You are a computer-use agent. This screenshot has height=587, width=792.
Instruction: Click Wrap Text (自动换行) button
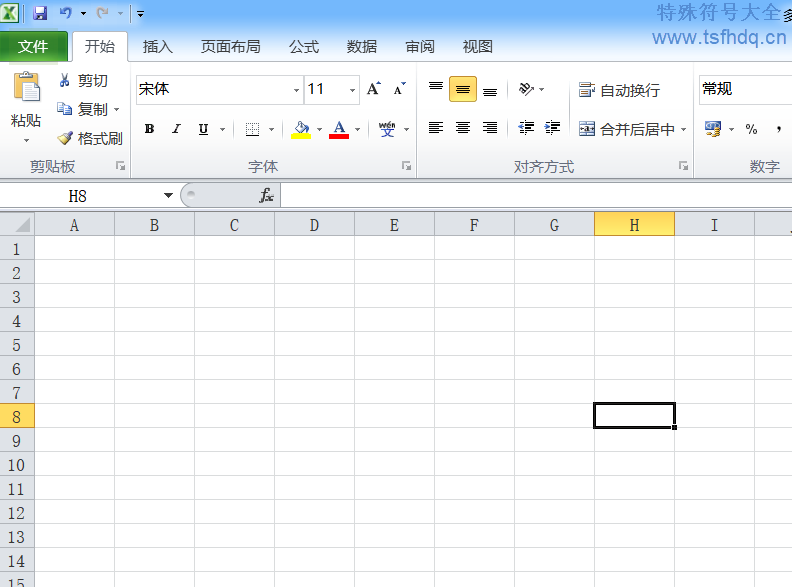point(620,90)
